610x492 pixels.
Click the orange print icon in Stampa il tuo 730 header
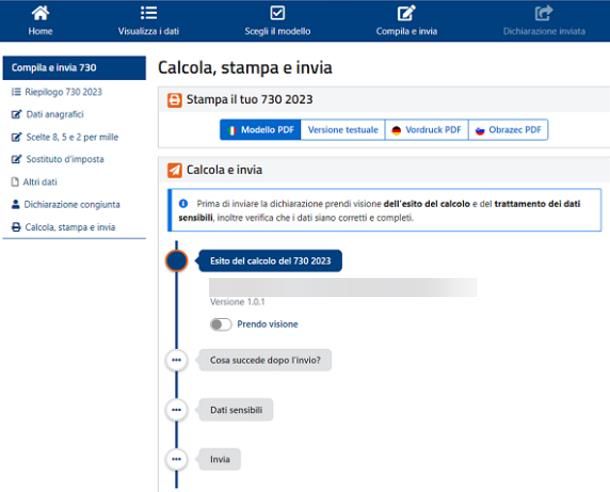tap(174, 100)
